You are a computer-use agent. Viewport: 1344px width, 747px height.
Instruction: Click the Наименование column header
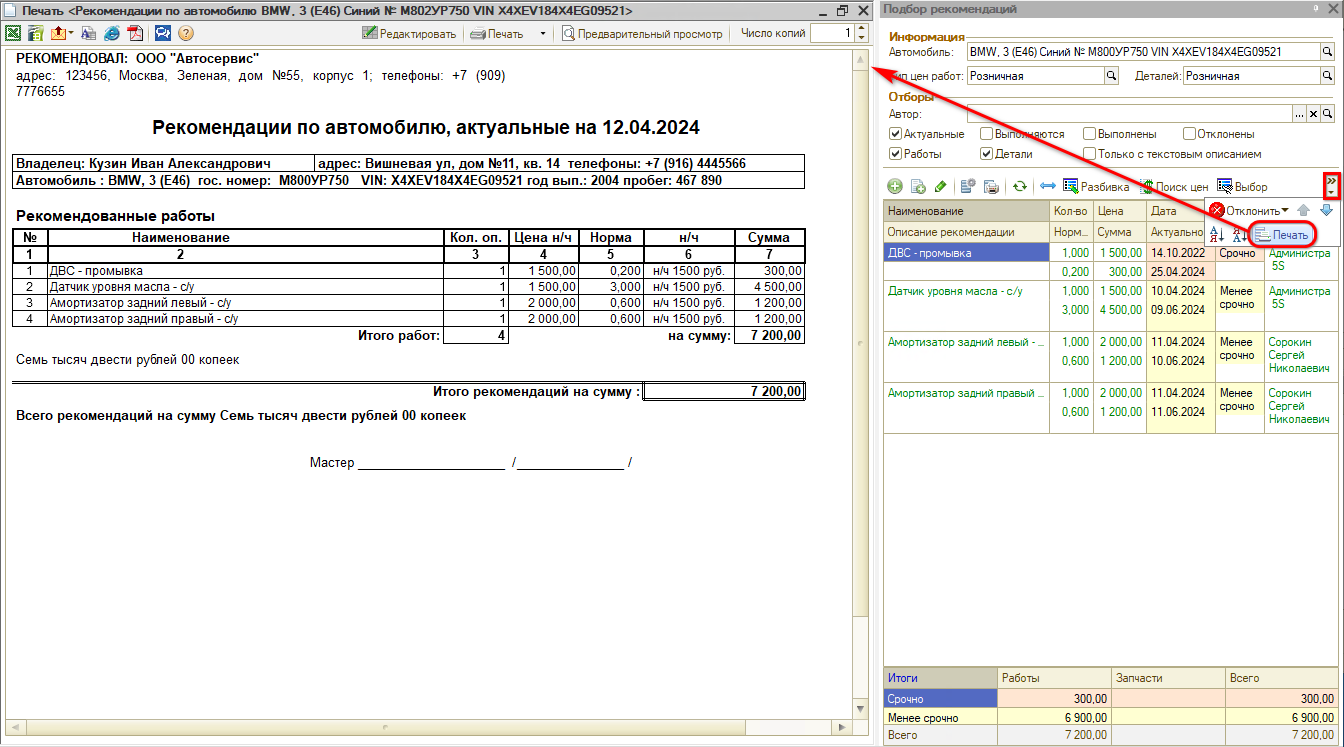(966, 211)
